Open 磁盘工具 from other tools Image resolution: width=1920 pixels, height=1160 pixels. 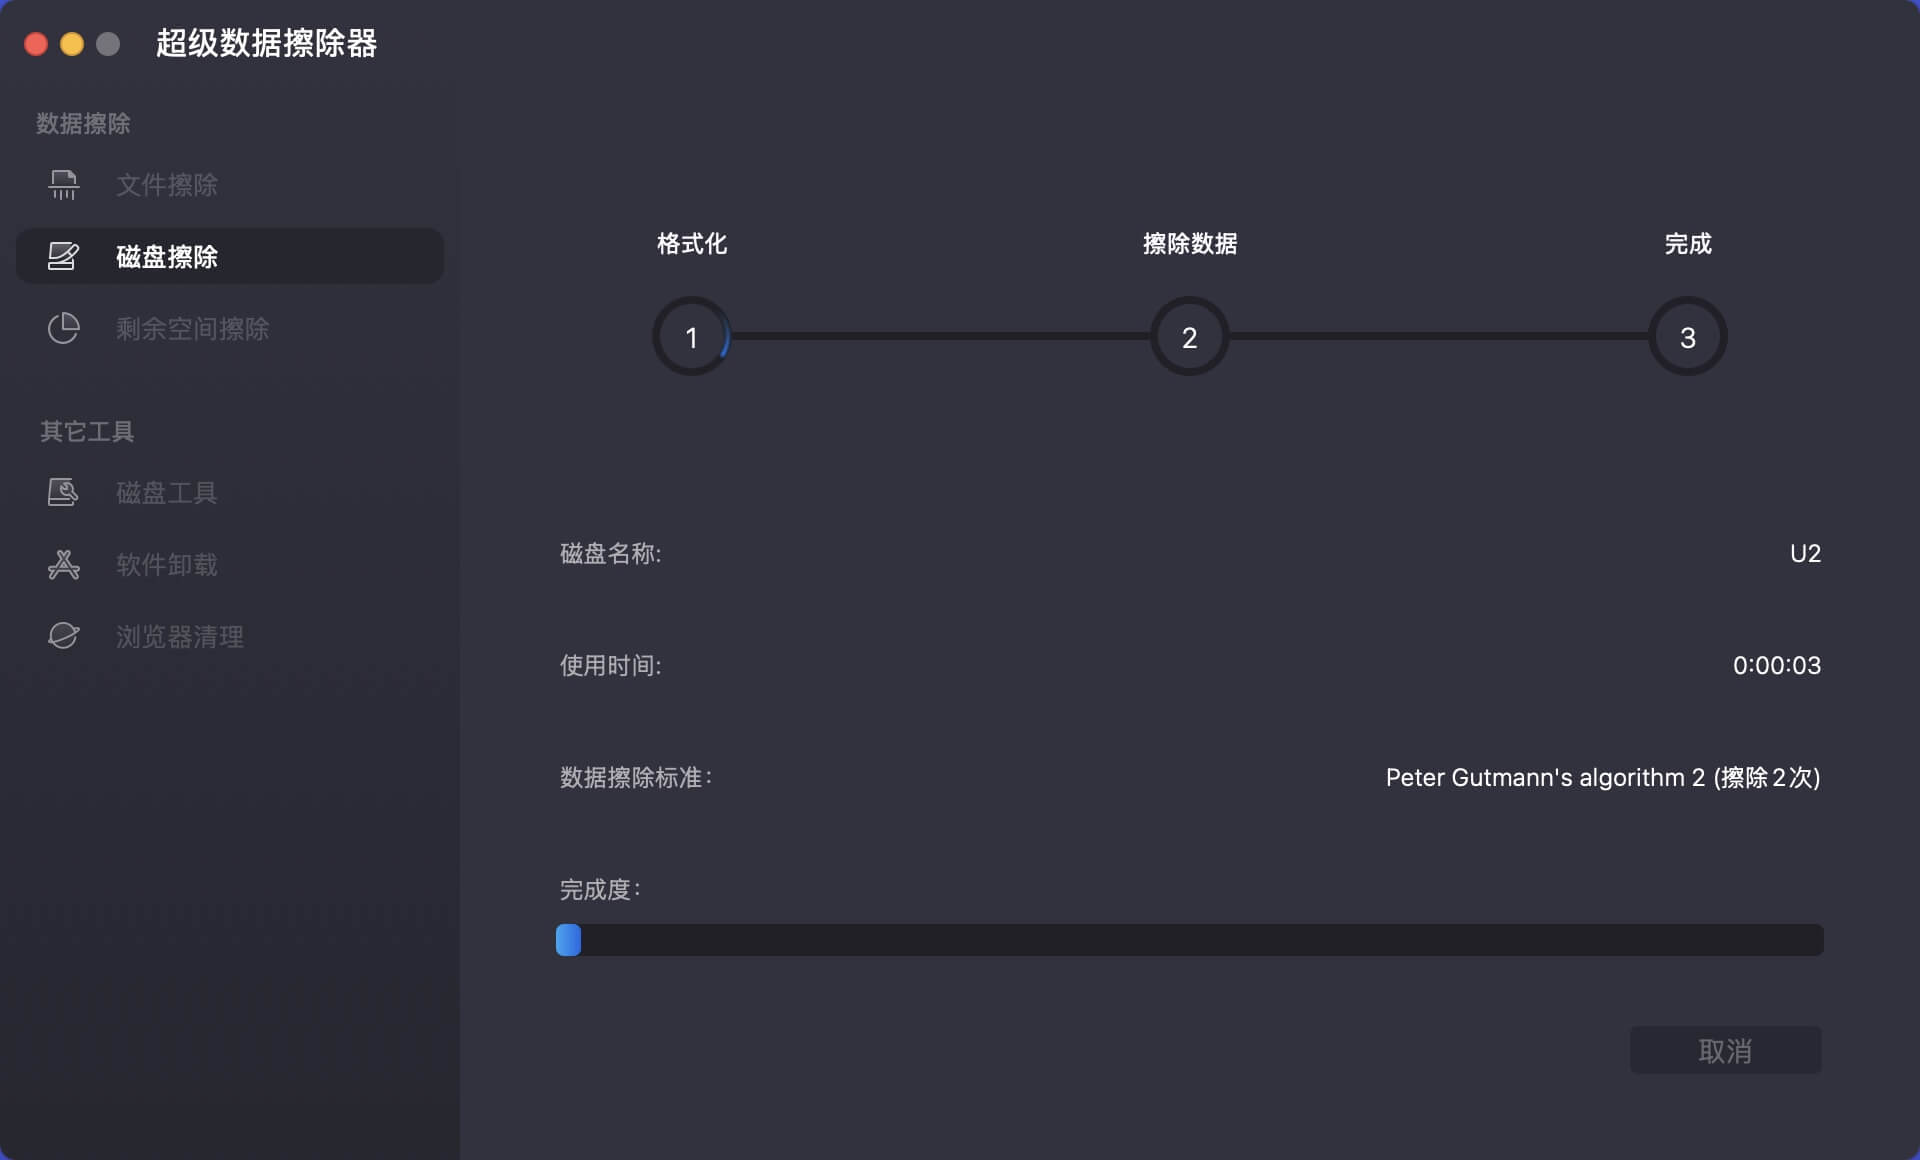point(166,493)
